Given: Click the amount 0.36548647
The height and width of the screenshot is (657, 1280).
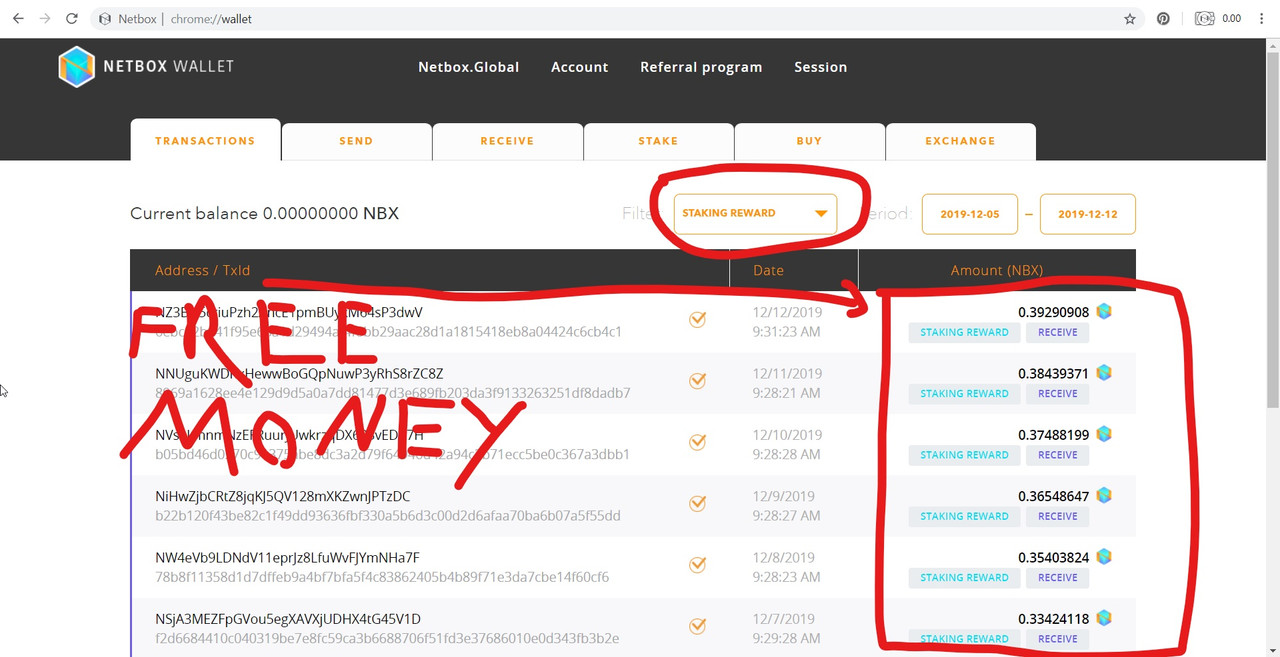Looking at the screenshot, I should (1053, 496).
